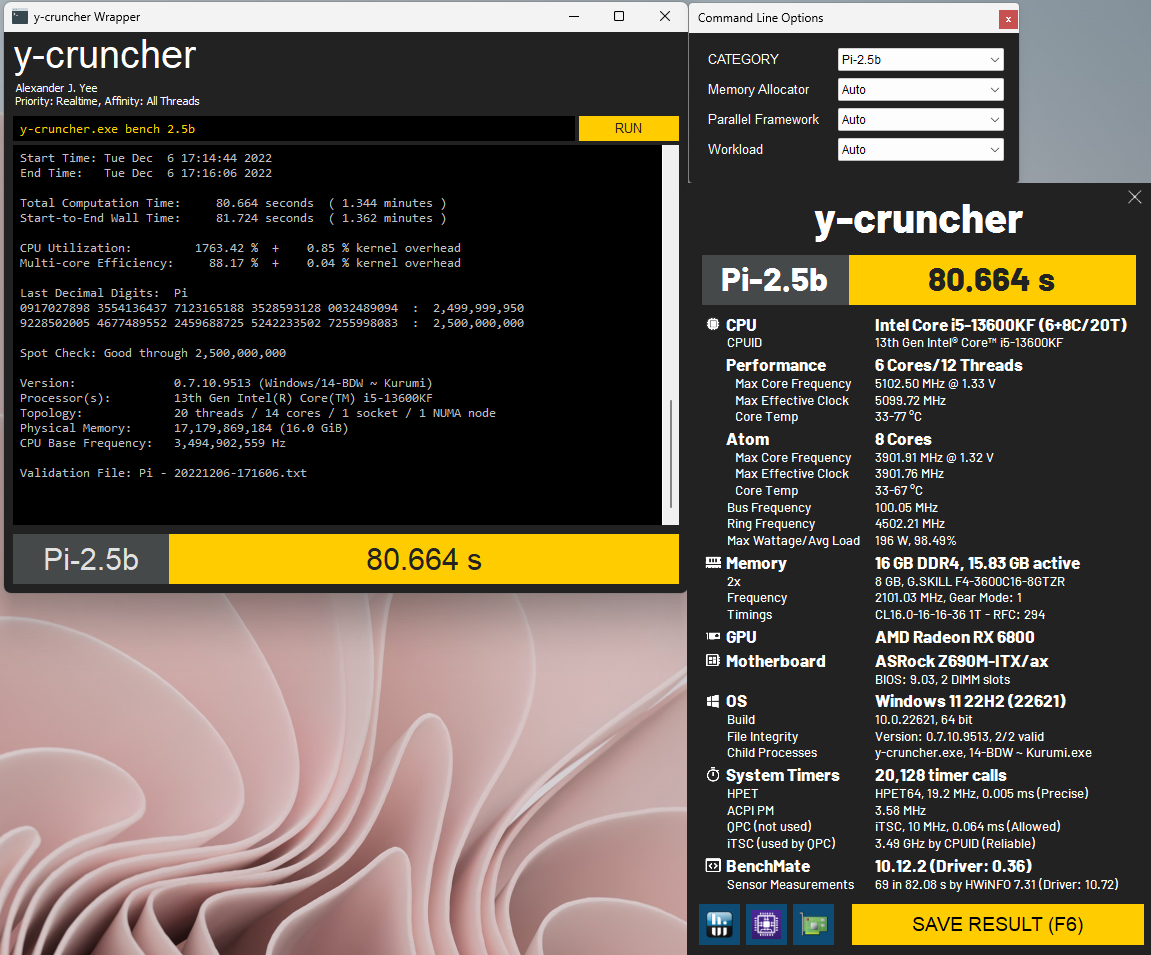Close the Command Line Options window
This screenshot has width=1151, height=955.
1008,20
